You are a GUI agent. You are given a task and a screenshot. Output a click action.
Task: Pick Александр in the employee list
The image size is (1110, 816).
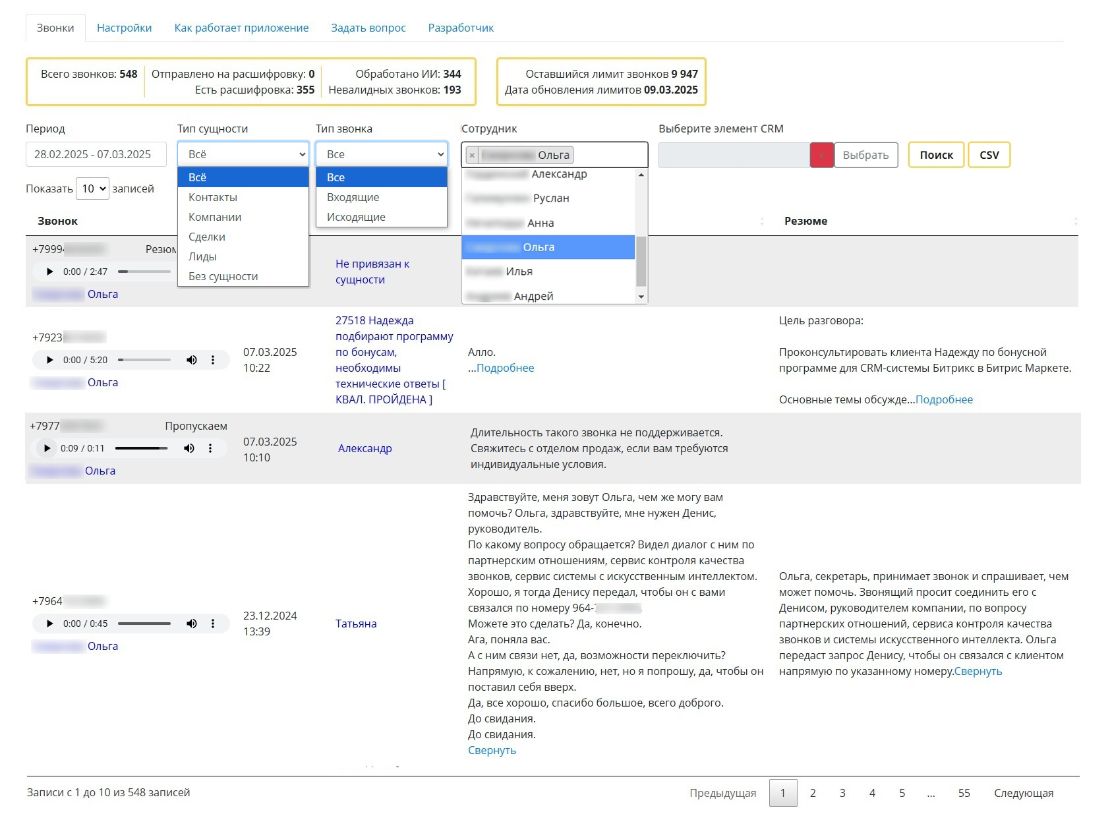pos(549,175)
